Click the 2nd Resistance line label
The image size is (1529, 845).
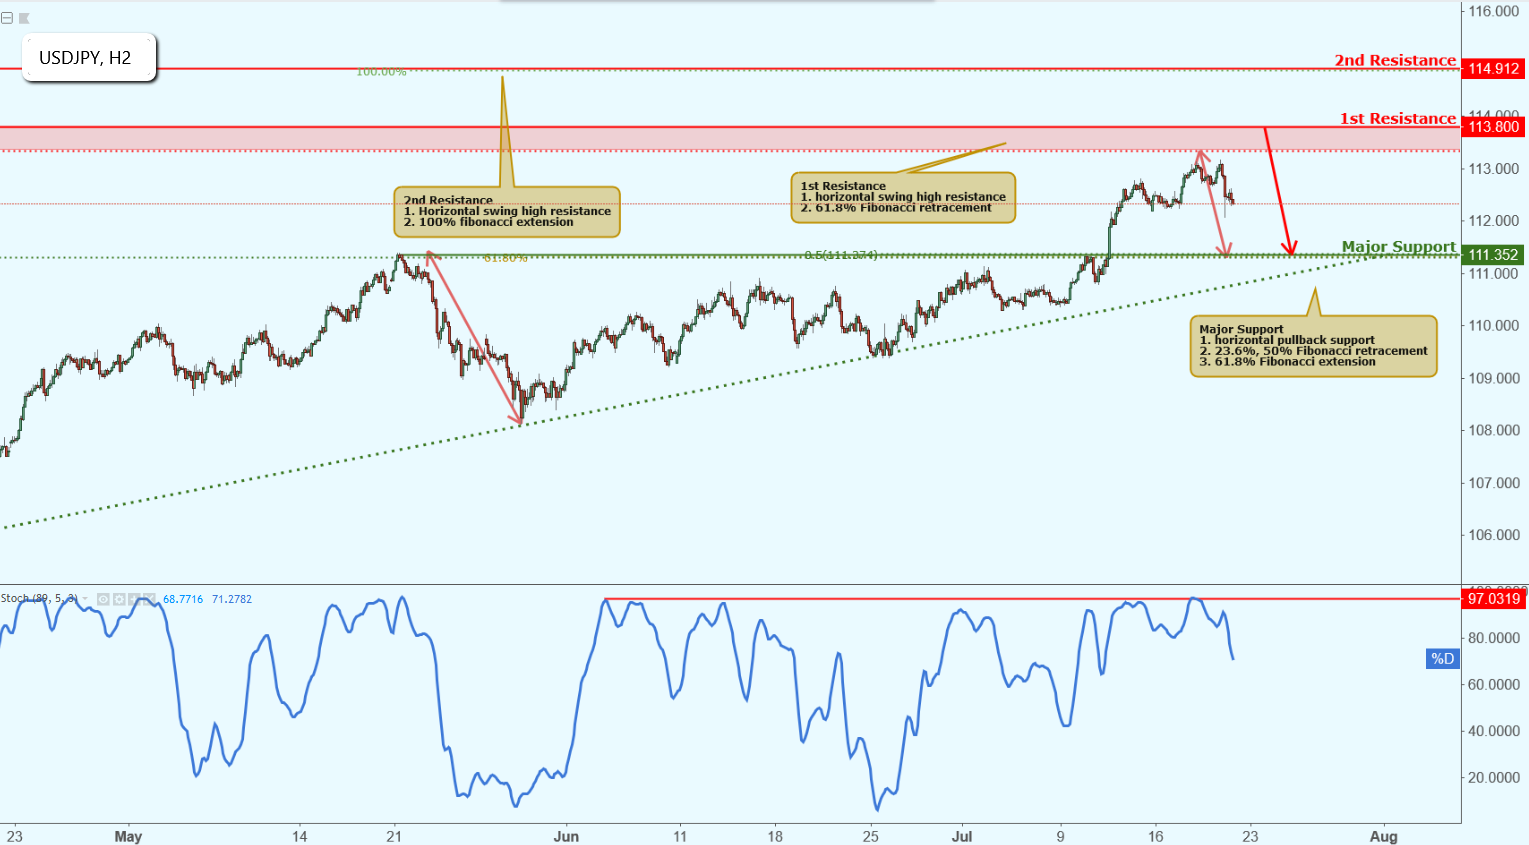[1395, 60]
